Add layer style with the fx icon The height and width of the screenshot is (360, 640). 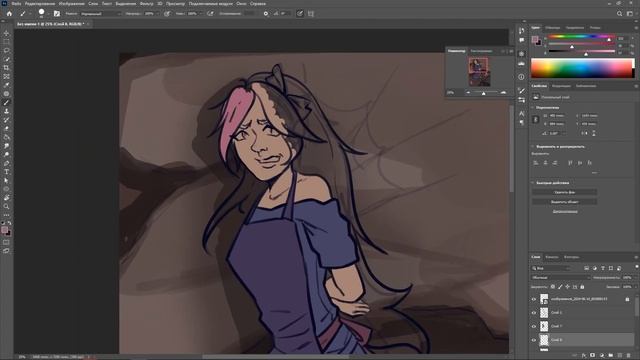[x=584, y=356]
